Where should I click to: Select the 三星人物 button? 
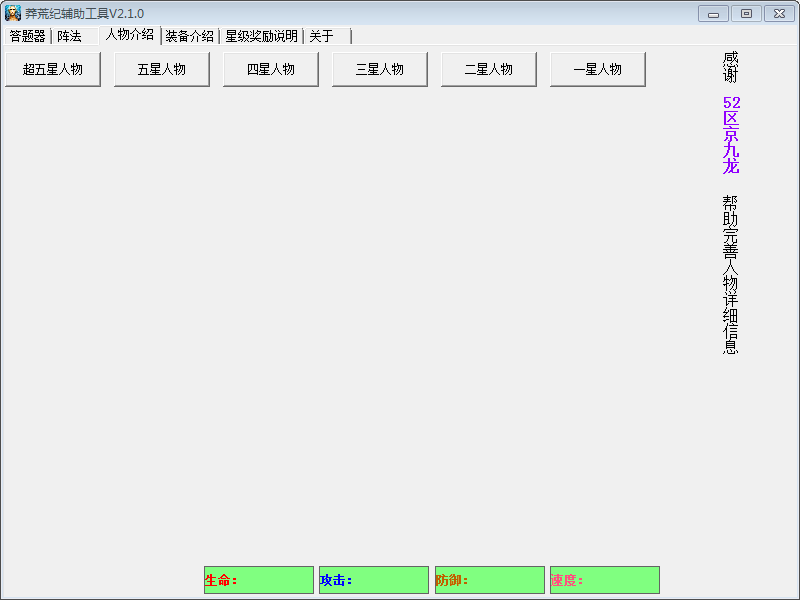[380, 69]
